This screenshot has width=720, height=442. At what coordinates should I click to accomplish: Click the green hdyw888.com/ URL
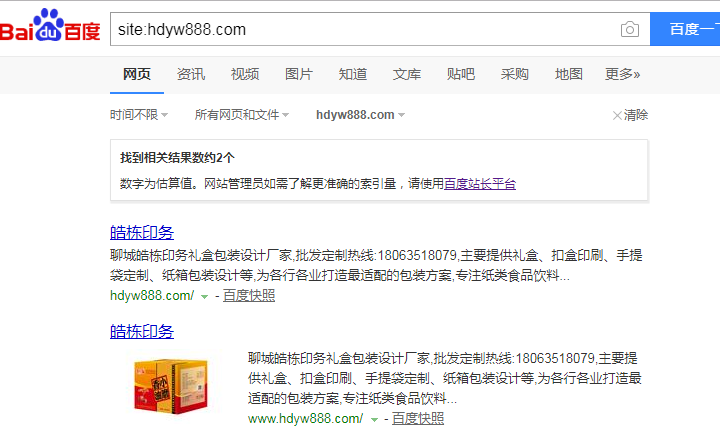152,296
